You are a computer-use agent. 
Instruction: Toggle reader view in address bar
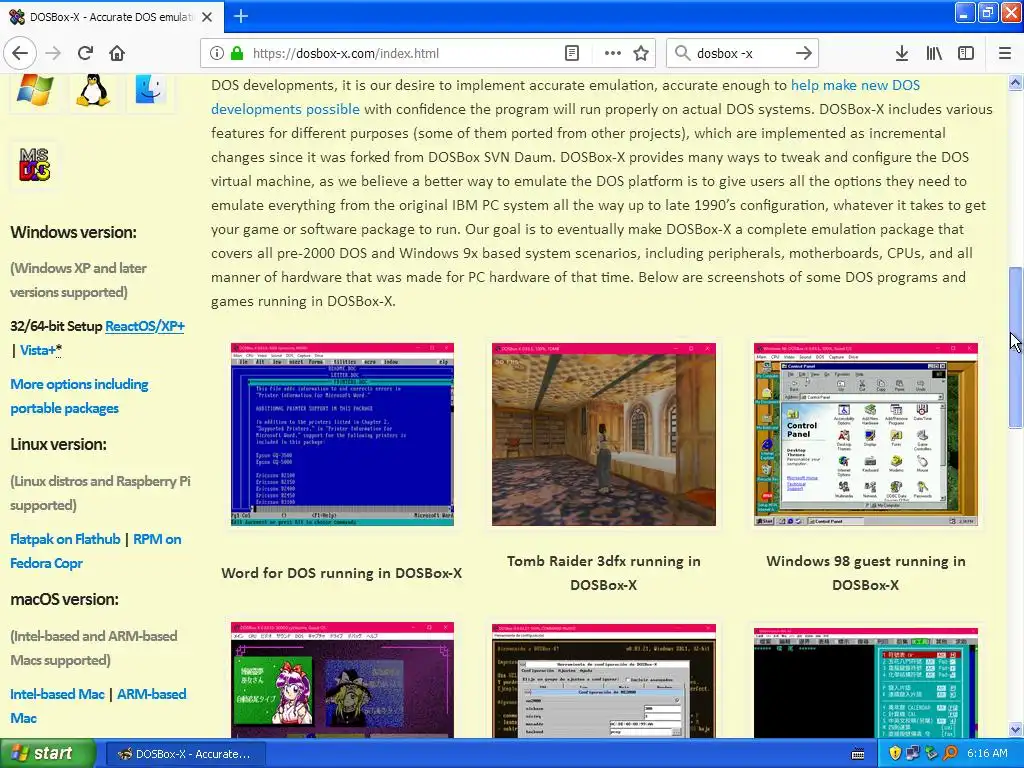[571, 54]
